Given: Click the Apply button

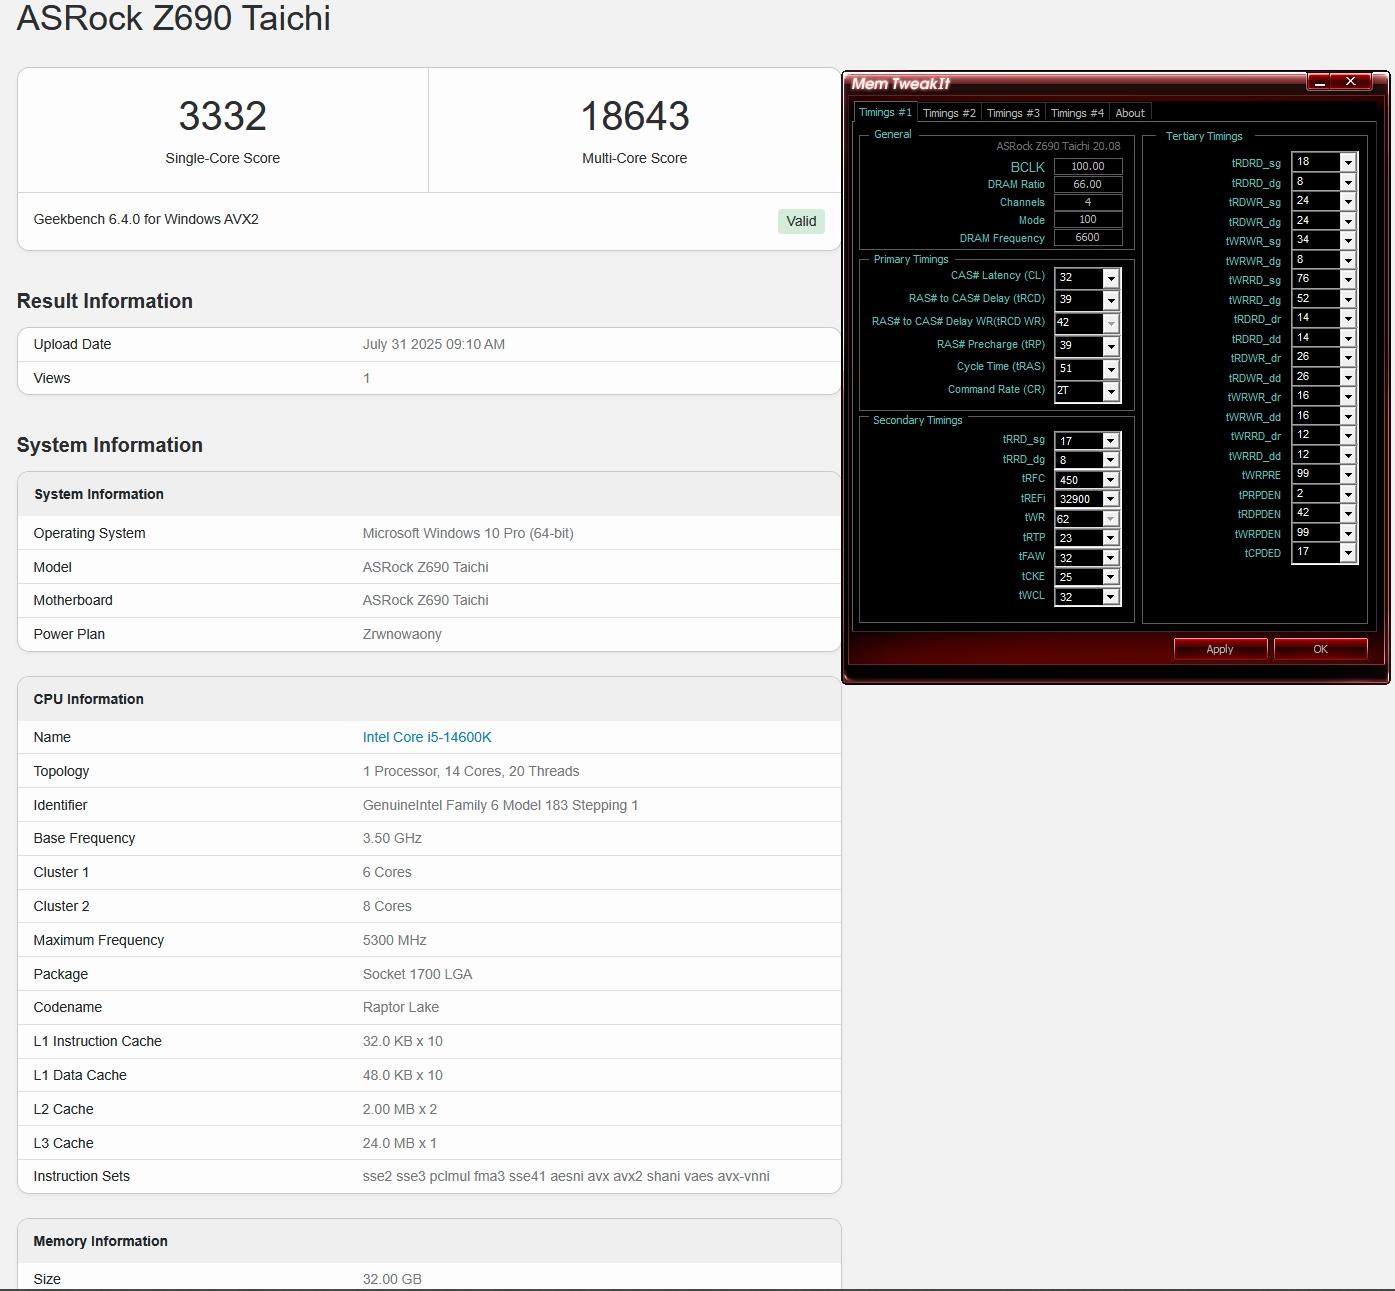Looking at the screenshot, I should coord(1220,649).
